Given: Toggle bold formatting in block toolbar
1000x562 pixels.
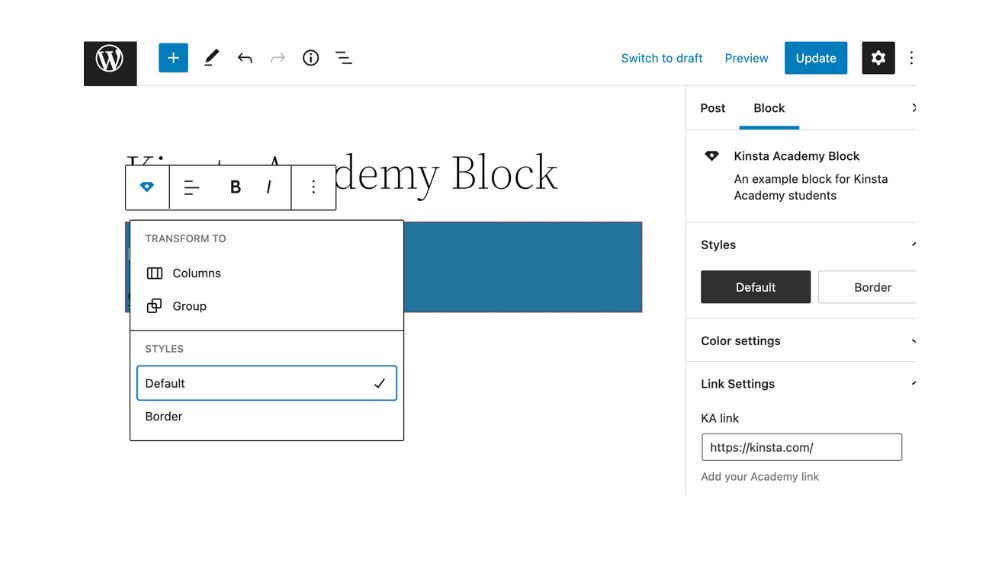Looking at the screenshot, I should tap(235, 187).
